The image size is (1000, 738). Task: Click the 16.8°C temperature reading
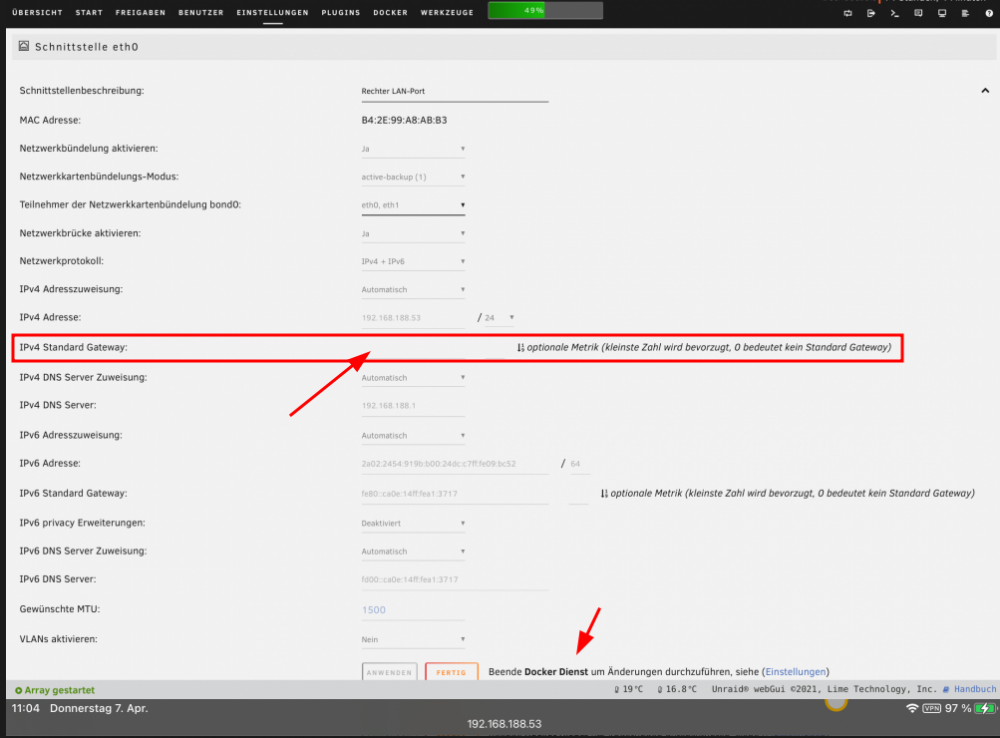(681, 690)
